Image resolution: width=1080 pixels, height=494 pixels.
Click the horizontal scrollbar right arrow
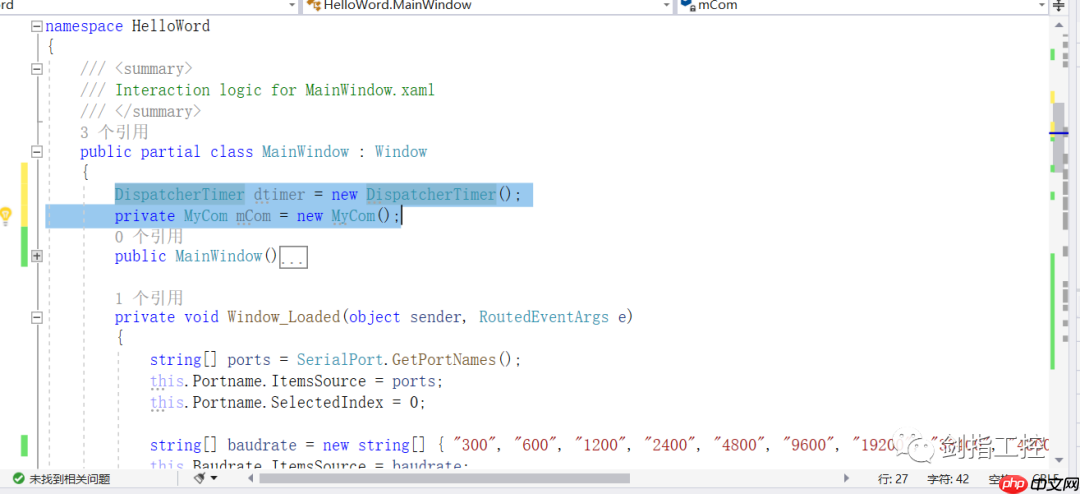pyautogui.click(x=847, y=478)
